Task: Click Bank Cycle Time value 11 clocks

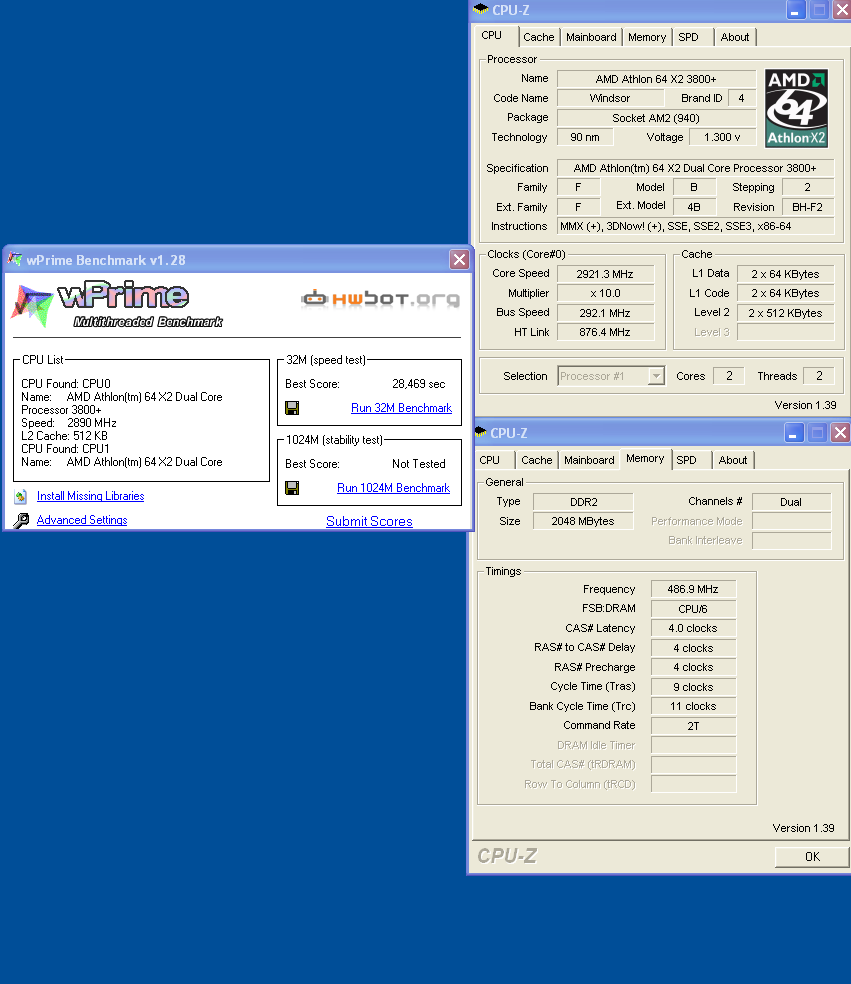Action: pos(693,706)
